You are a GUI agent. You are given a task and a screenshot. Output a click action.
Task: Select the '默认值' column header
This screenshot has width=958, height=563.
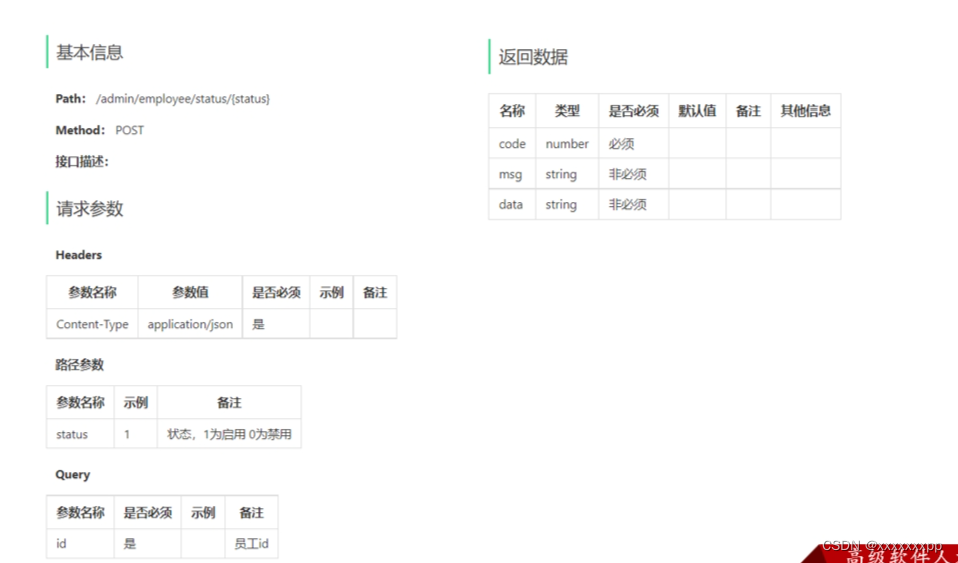[x=697, y=111]
